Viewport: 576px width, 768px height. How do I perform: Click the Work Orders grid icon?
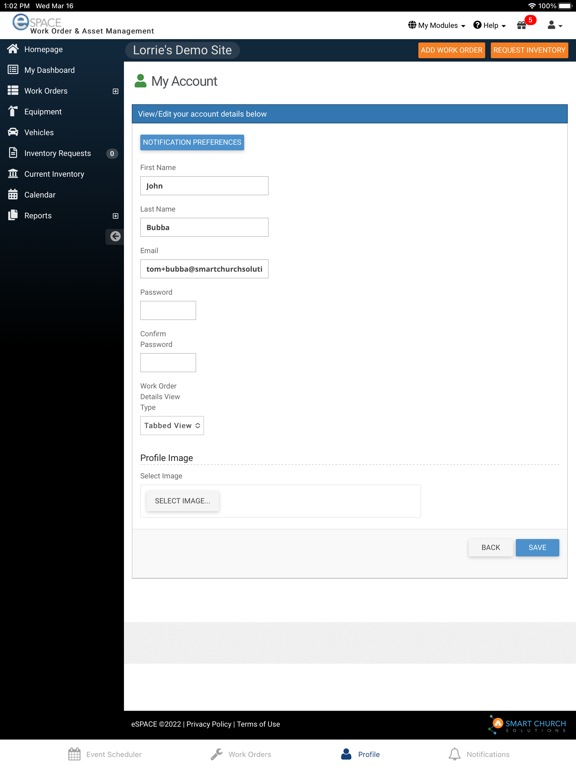tap(13, 91)
